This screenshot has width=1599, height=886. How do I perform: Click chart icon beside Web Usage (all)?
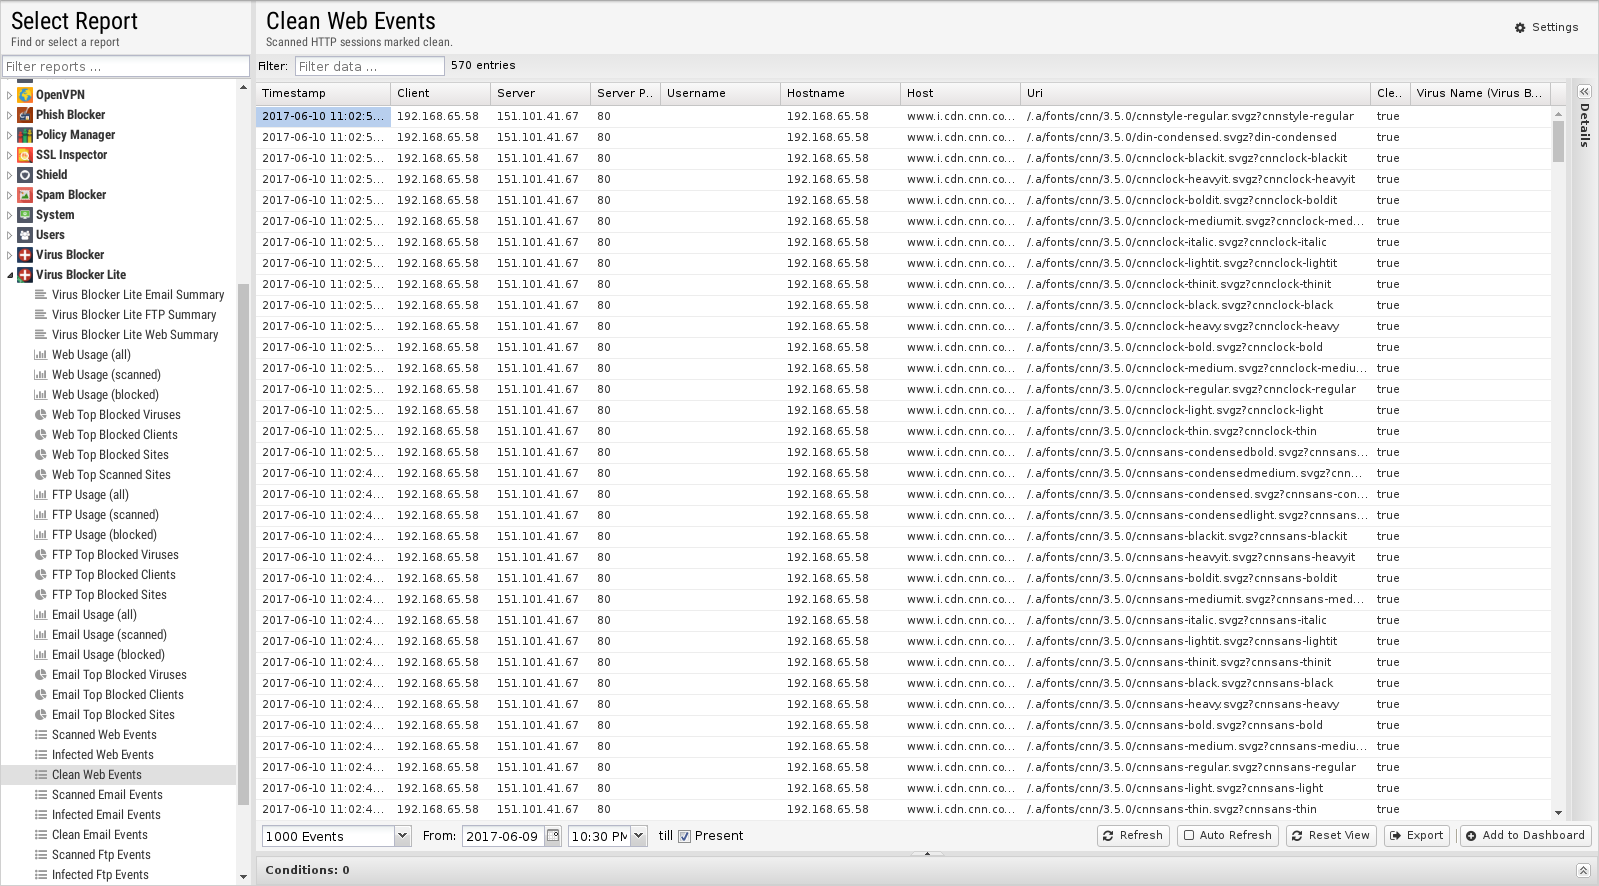(41, 355)
